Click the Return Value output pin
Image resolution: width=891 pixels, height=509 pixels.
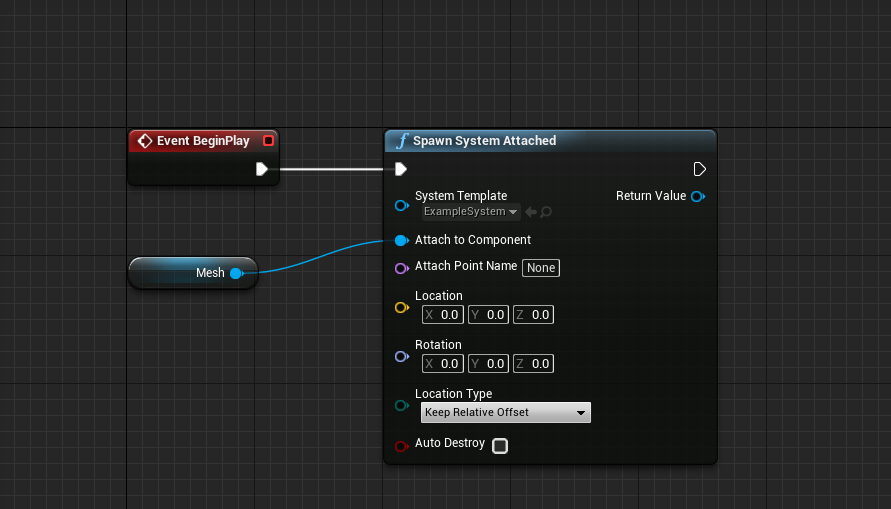[x=698, y=197]
